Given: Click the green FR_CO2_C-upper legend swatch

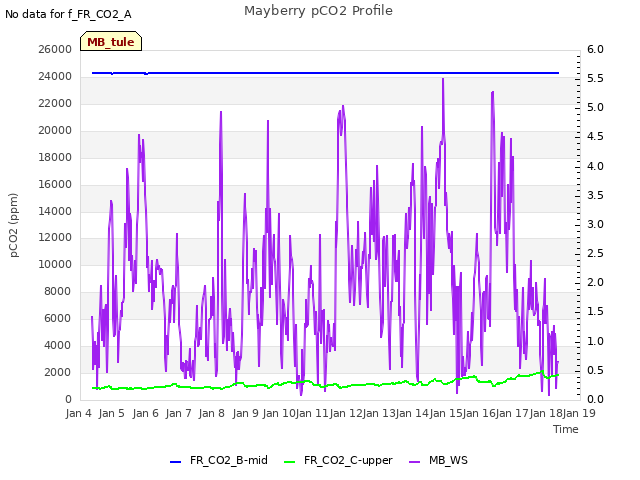Looking at the screenshot, I should click(x=289, y=462).
